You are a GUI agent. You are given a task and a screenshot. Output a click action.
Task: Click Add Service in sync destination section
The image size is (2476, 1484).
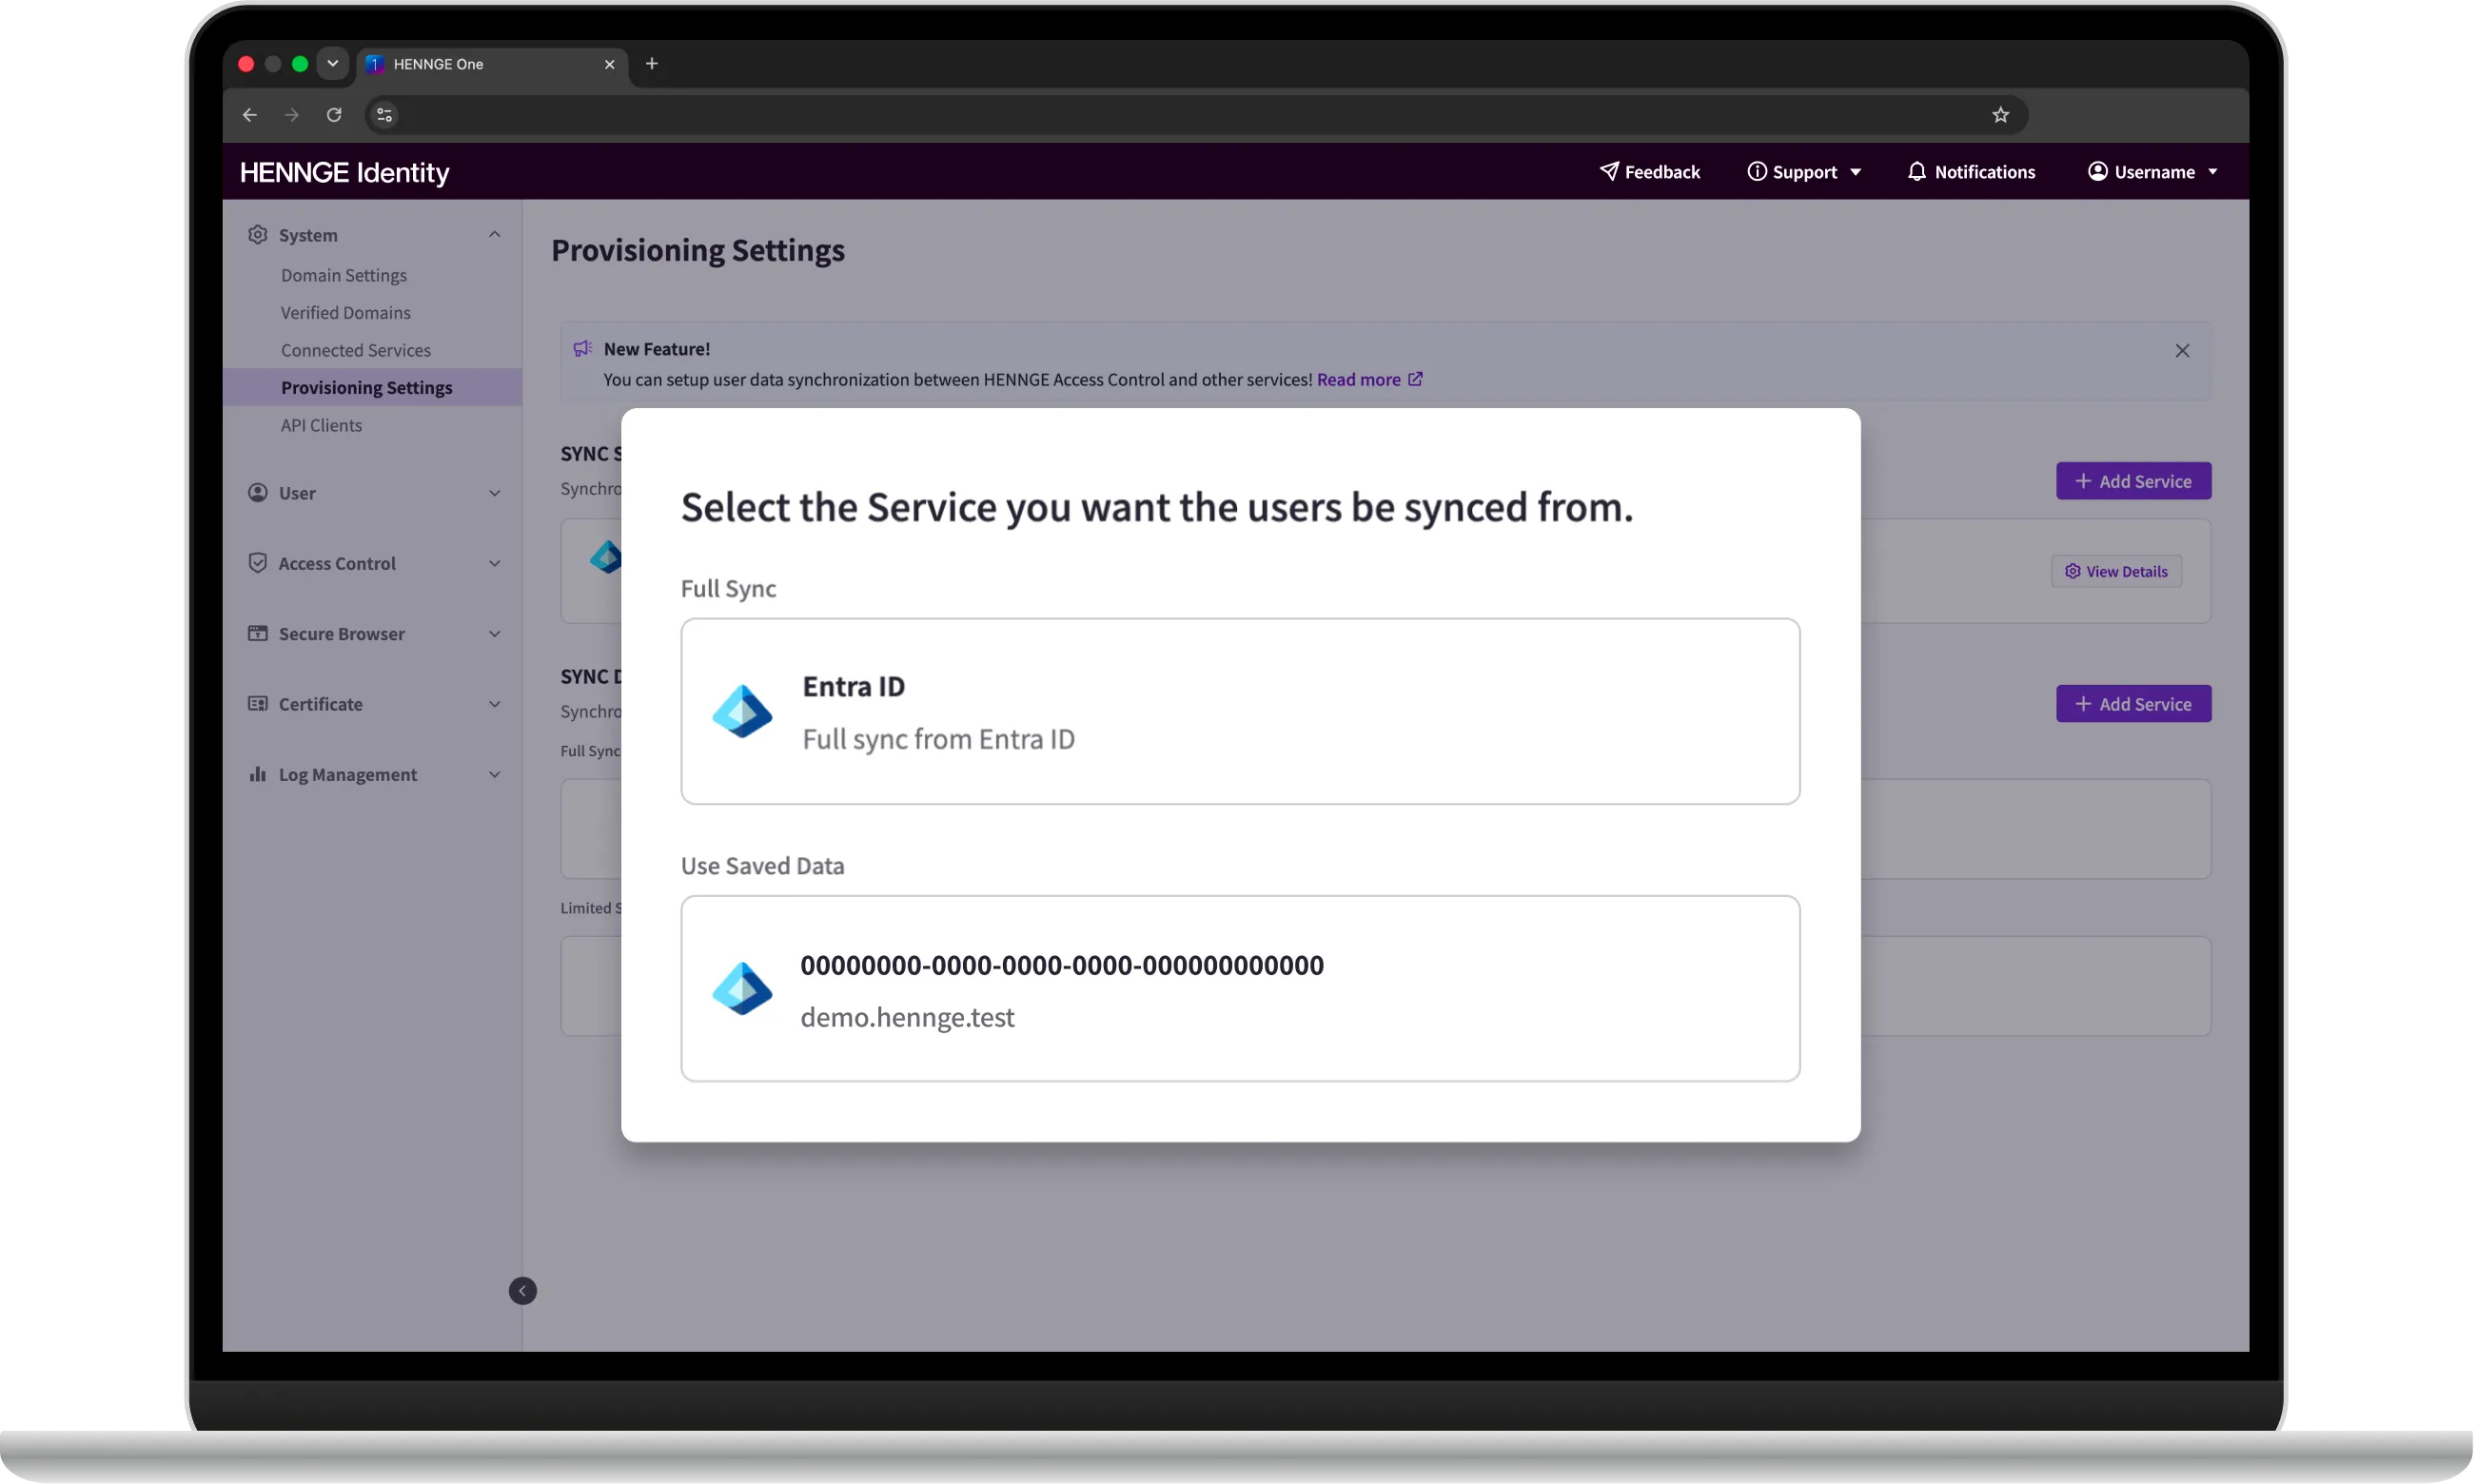(x=2135, y=704)
